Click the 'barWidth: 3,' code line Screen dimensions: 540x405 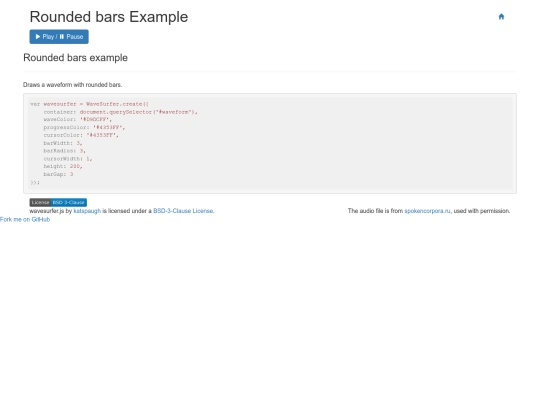pyautogui.click(x=63, y=143)
